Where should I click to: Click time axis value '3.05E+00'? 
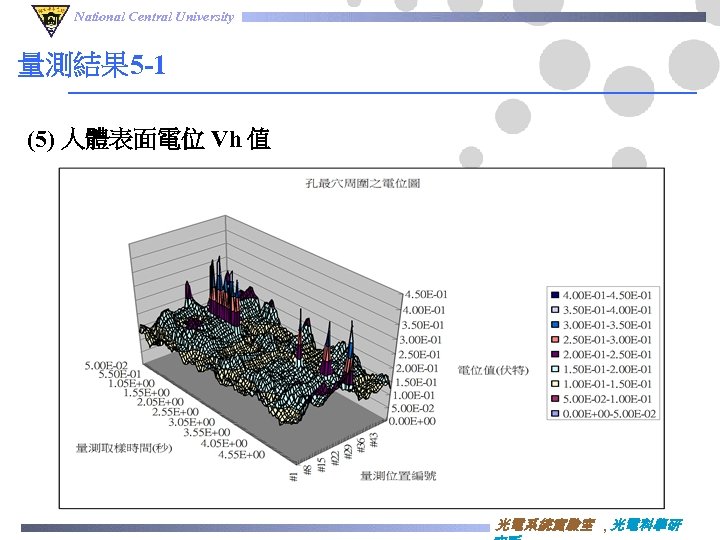pyautogui.click(x=191, y=422)
